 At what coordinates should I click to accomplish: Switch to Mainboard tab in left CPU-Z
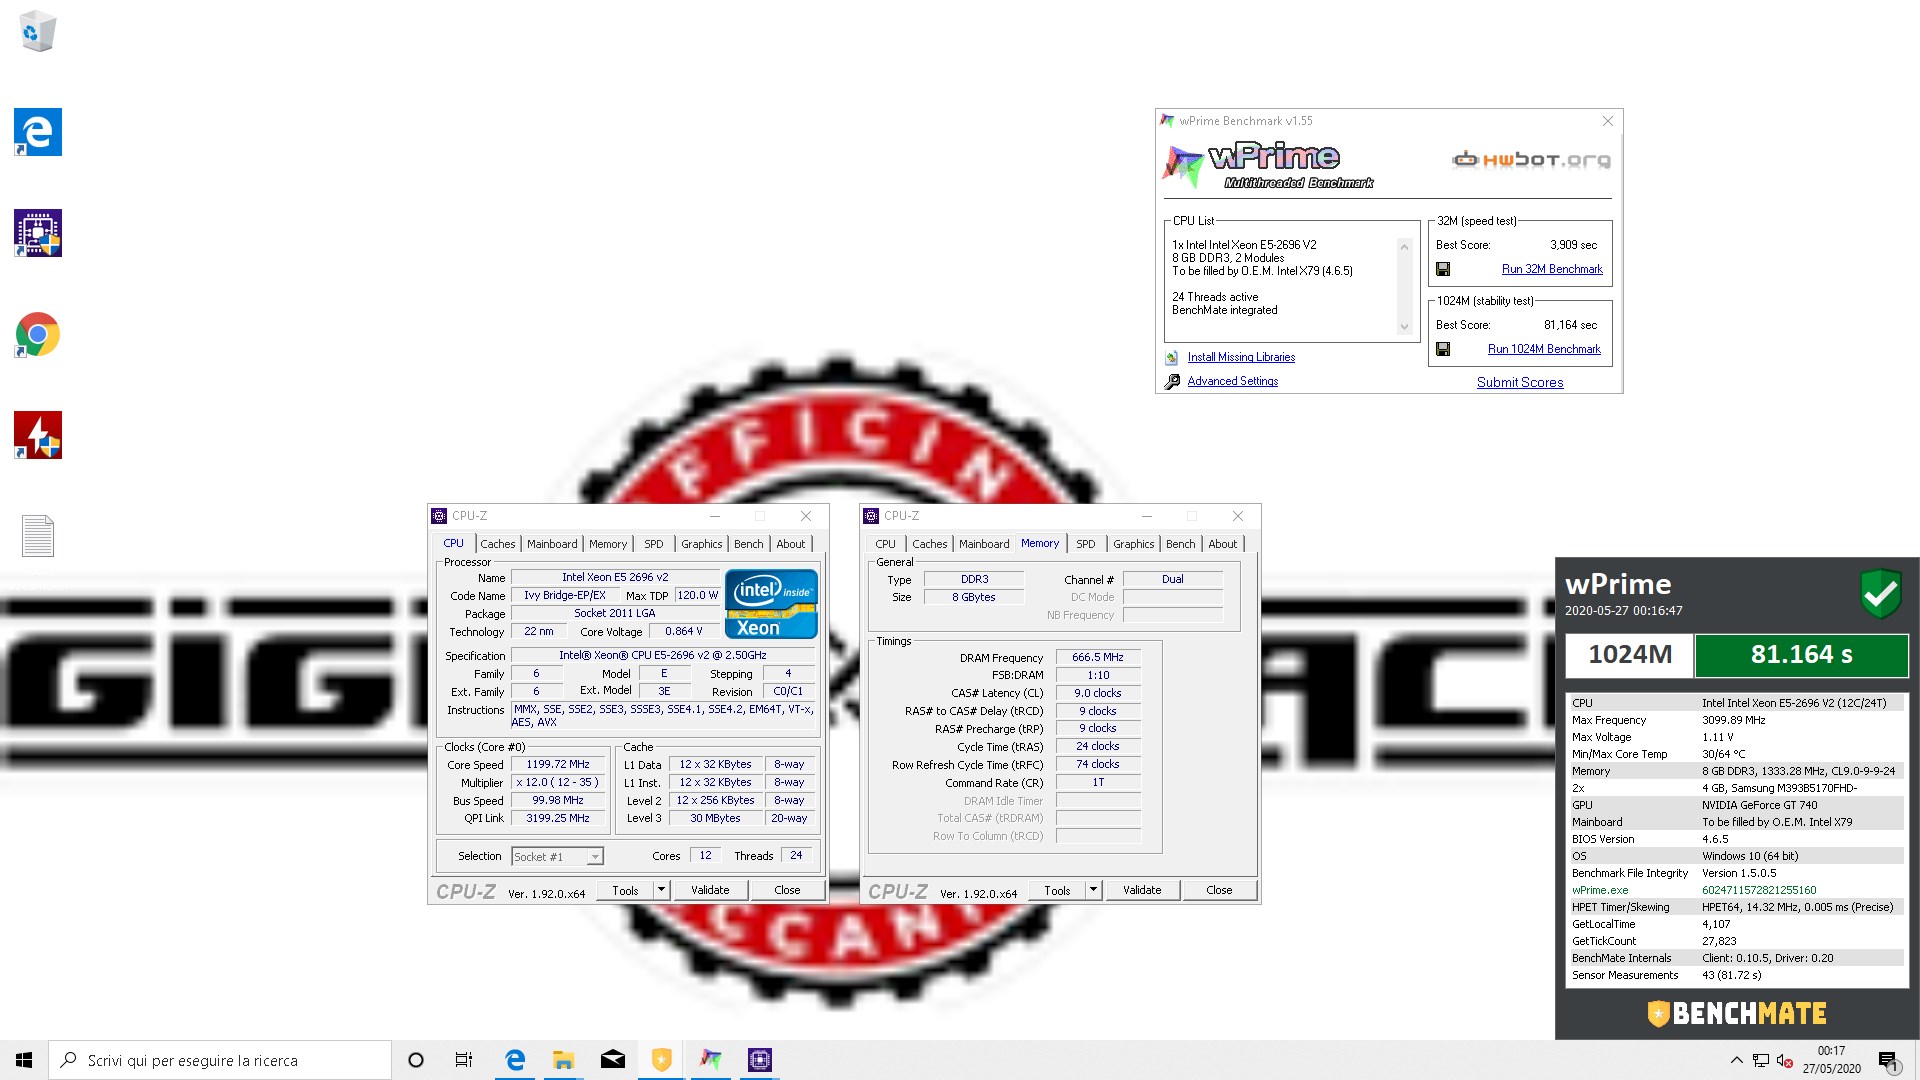coord(552,544)
